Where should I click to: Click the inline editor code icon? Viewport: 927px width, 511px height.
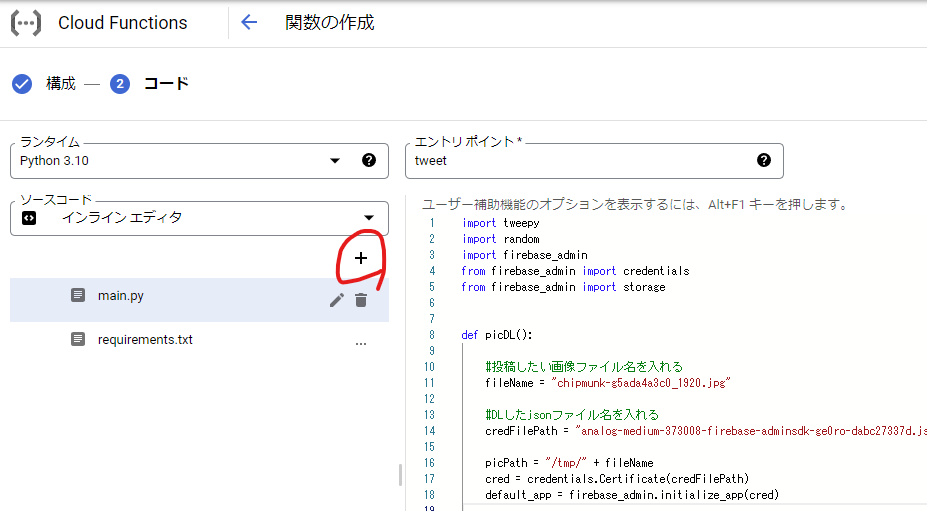tap(29, 218)
